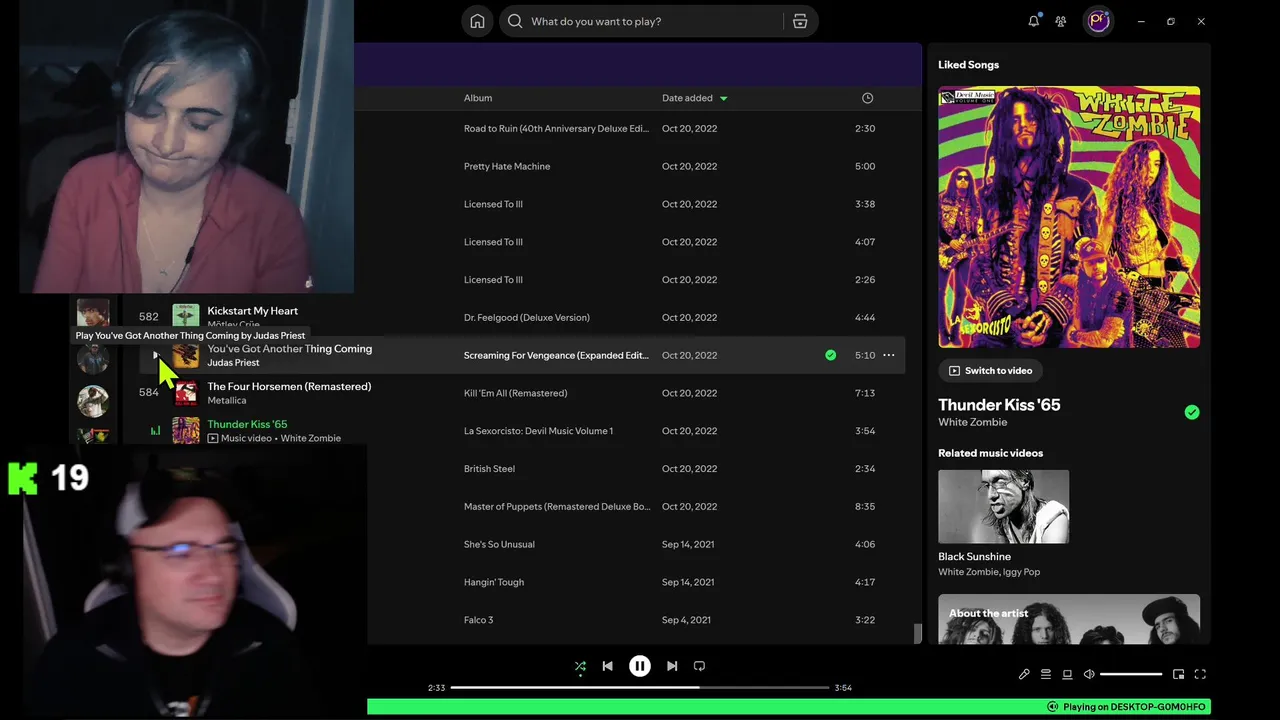Adjust the volume slider
Screen dimensions: 1280x720
(1131, 674)
